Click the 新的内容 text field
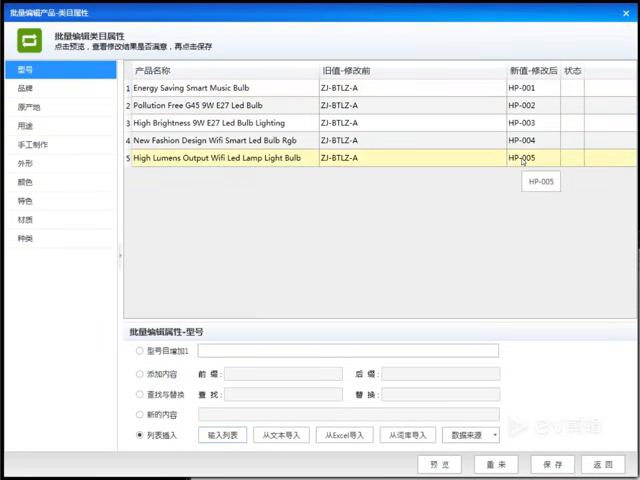Viewport: 640px width, 480px height. (349, 414)
